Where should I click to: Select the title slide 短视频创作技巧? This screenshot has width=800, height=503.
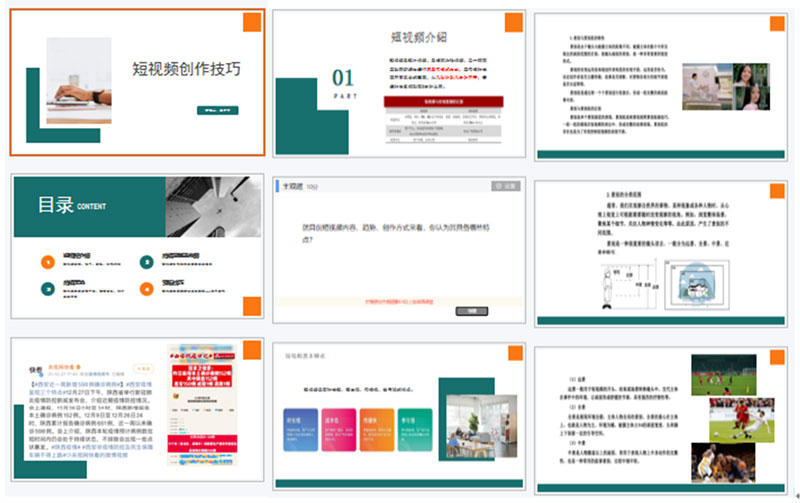point(138,83)
